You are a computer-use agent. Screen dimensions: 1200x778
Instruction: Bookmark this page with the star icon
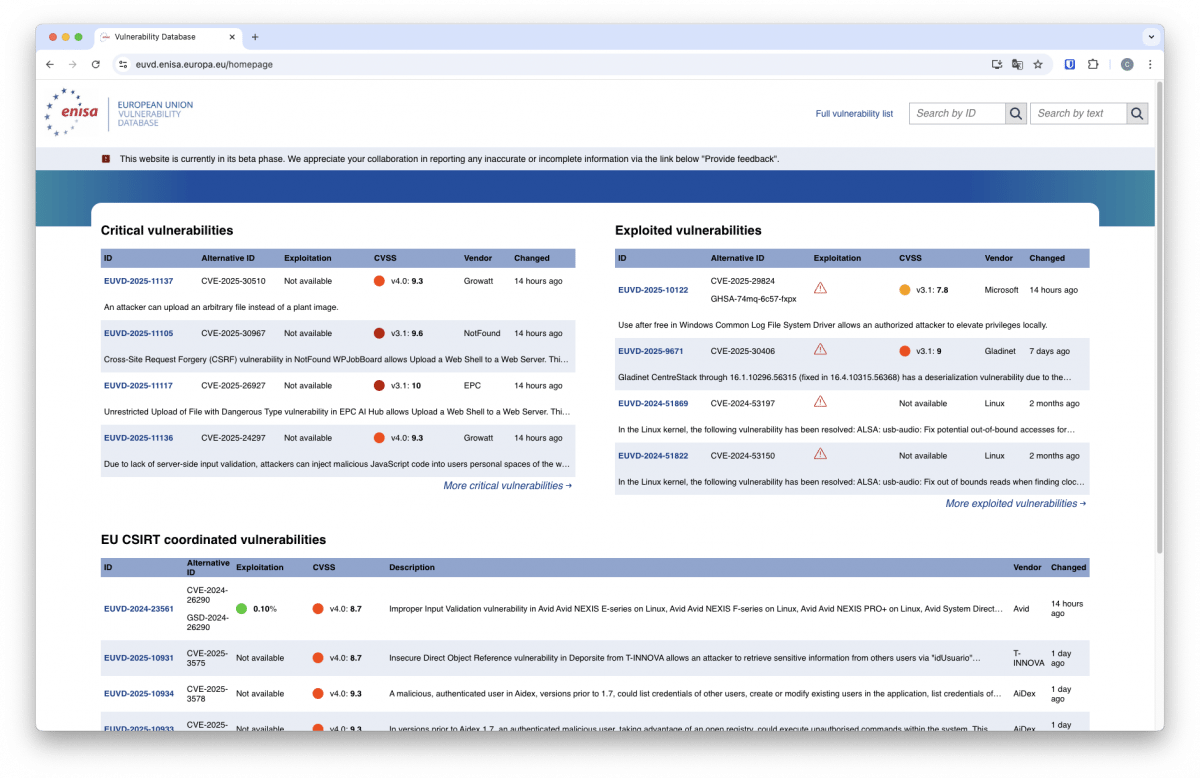coord(1038,64)
